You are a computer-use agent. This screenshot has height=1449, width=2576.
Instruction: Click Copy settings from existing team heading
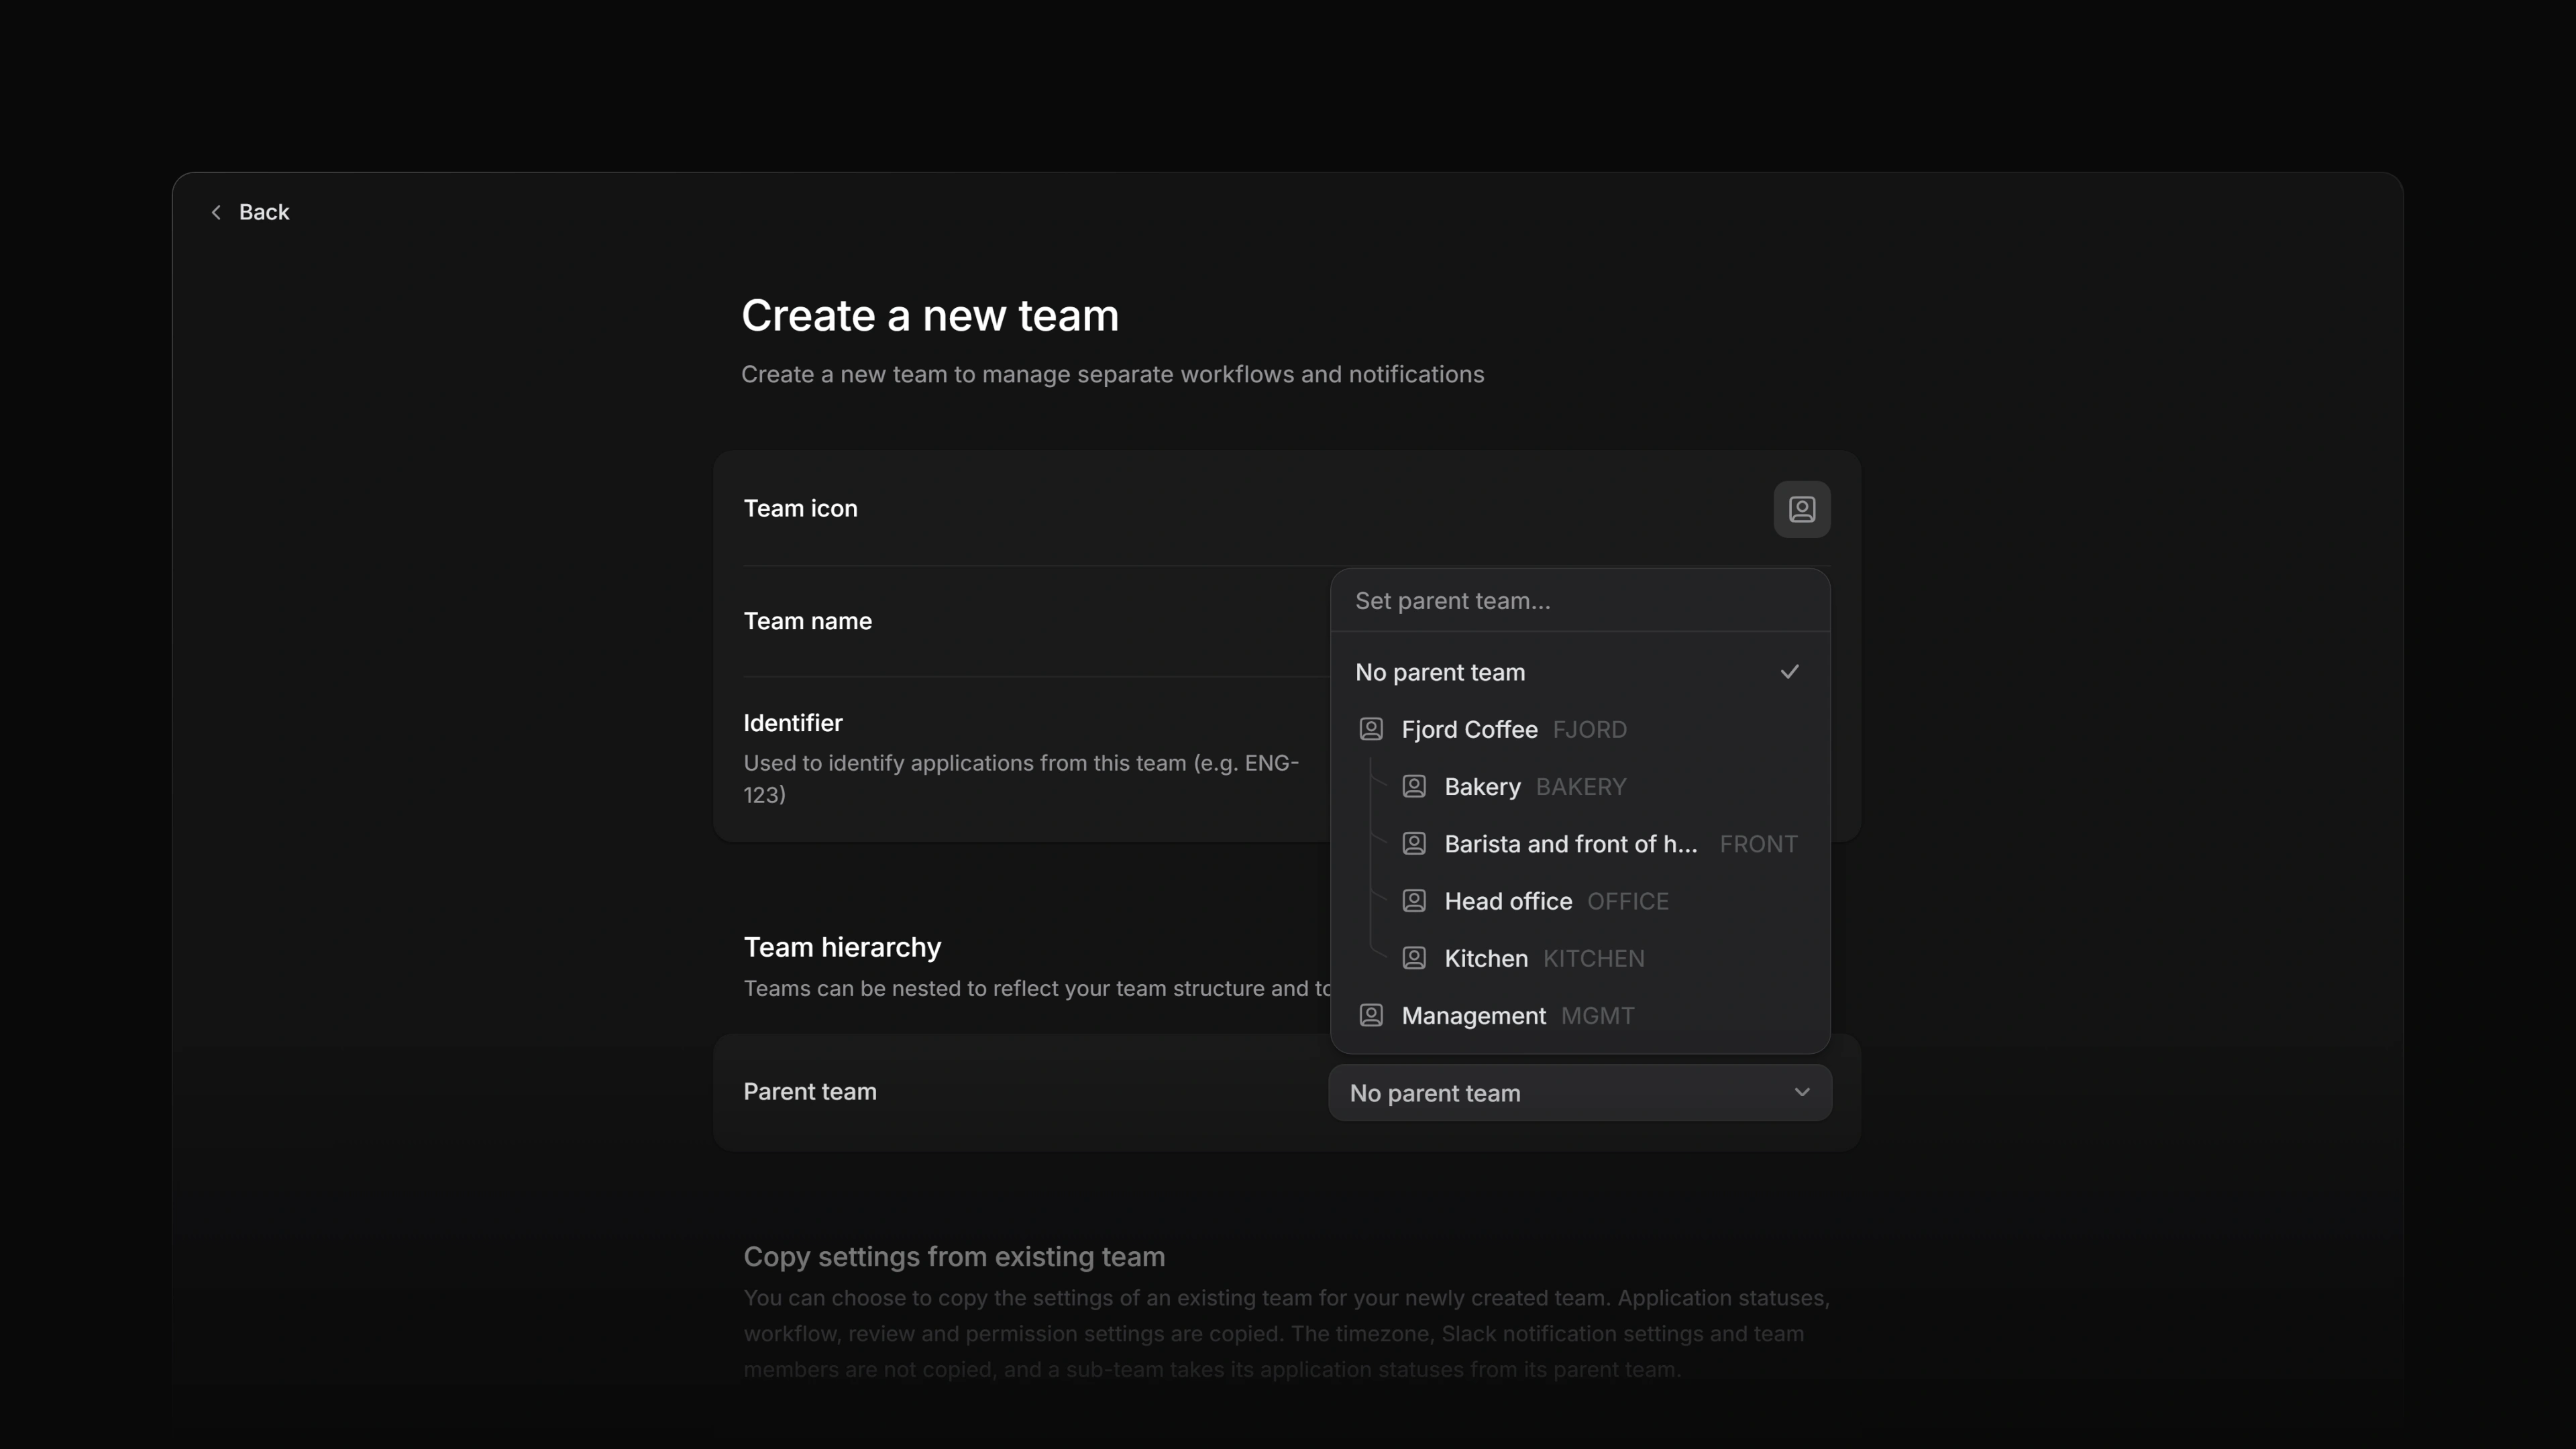(954, 1257)
